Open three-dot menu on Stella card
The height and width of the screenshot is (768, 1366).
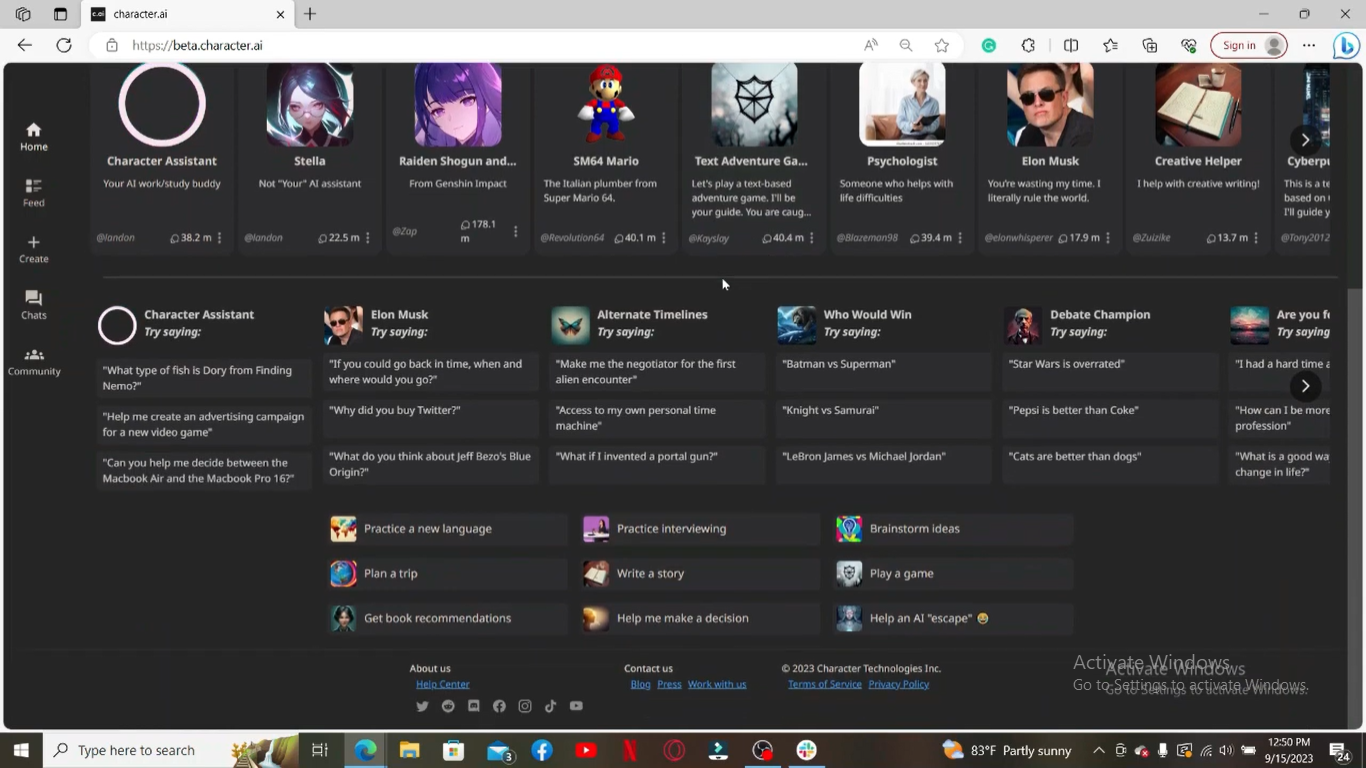coord(368,238)
